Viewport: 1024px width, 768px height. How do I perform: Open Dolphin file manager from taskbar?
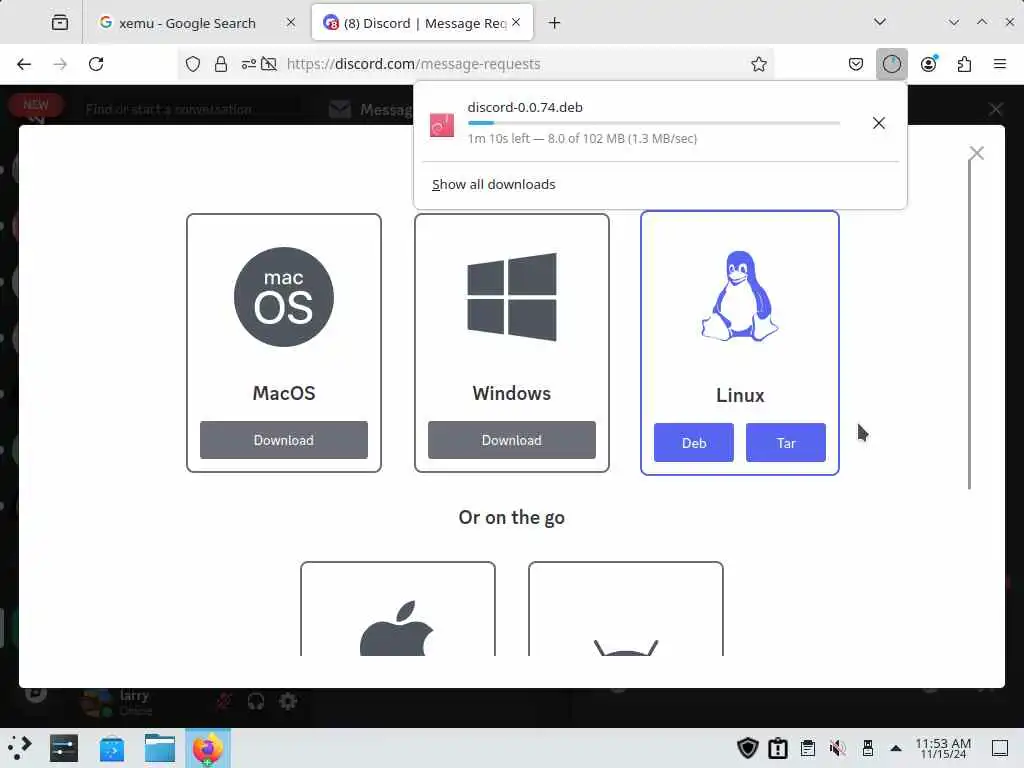coord(160,748)
